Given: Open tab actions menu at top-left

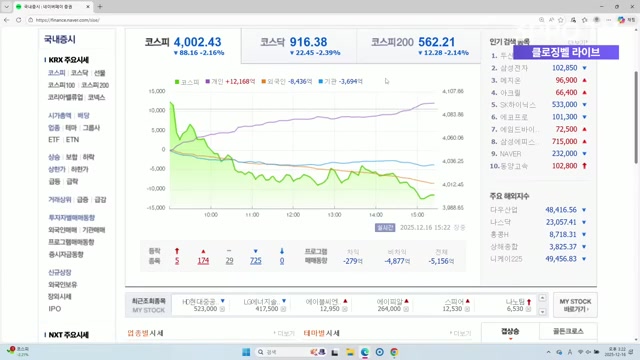Looking at the screenshot, I should (6, 7).
